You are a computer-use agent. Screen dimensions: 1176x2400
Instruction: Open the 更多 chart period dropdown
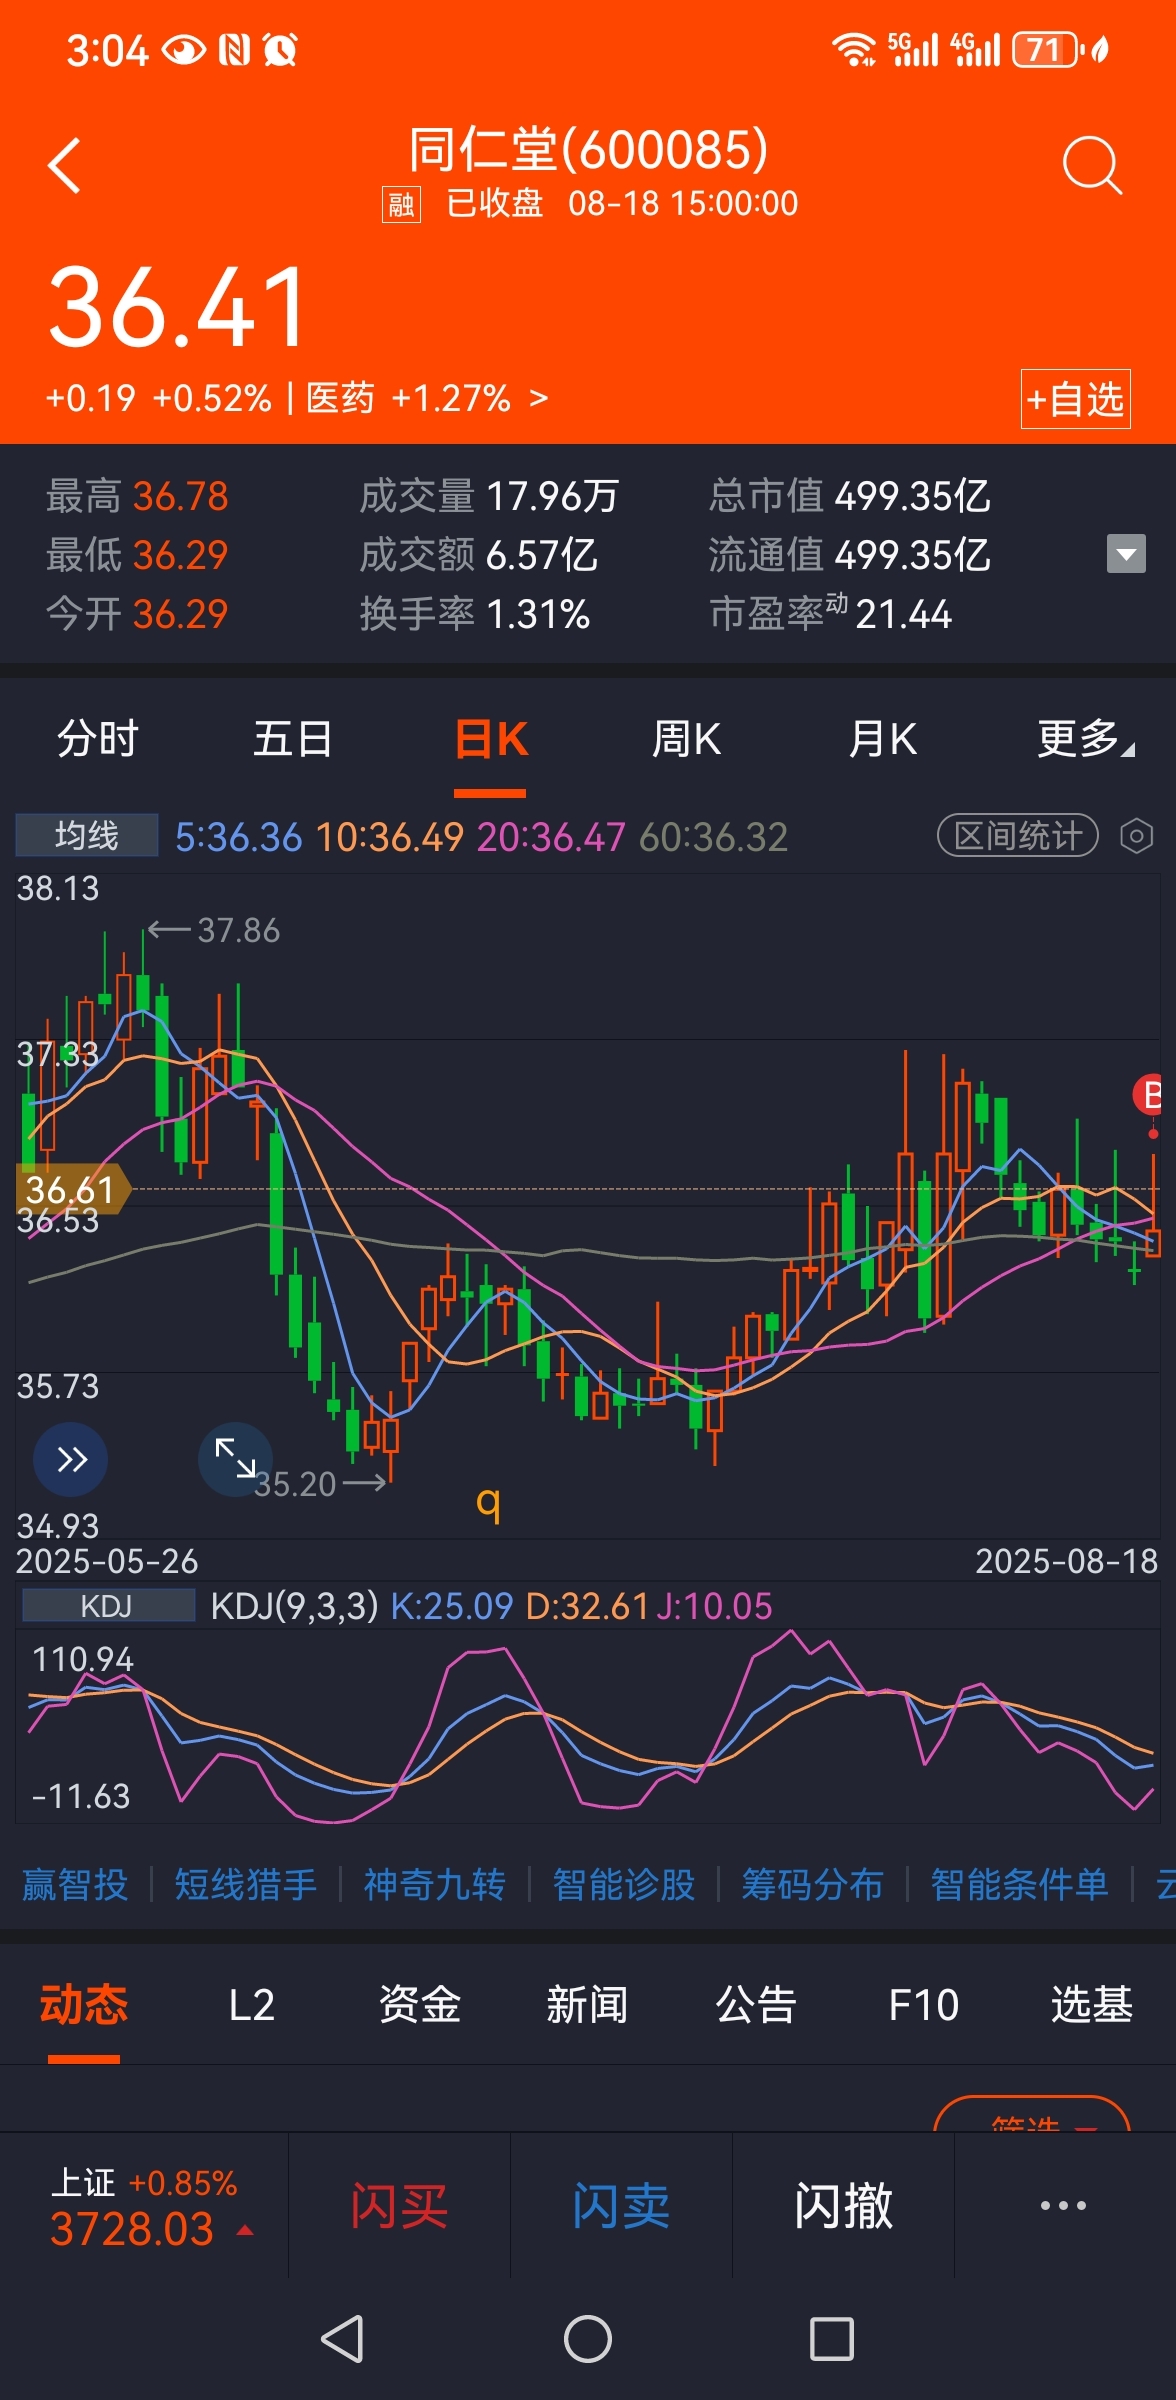click(x=1085, y=740)
